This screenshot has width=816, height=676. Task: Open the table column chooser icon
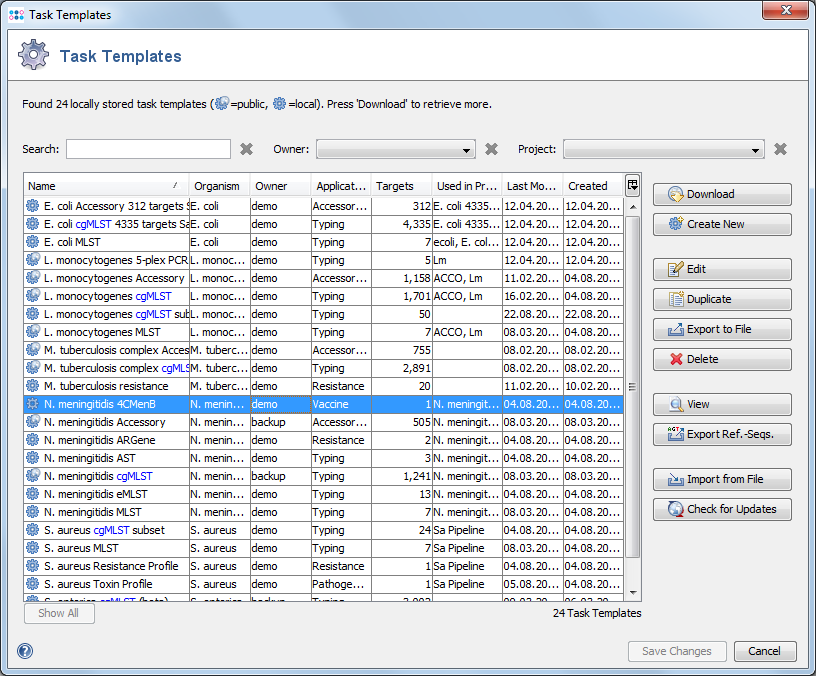632,185
